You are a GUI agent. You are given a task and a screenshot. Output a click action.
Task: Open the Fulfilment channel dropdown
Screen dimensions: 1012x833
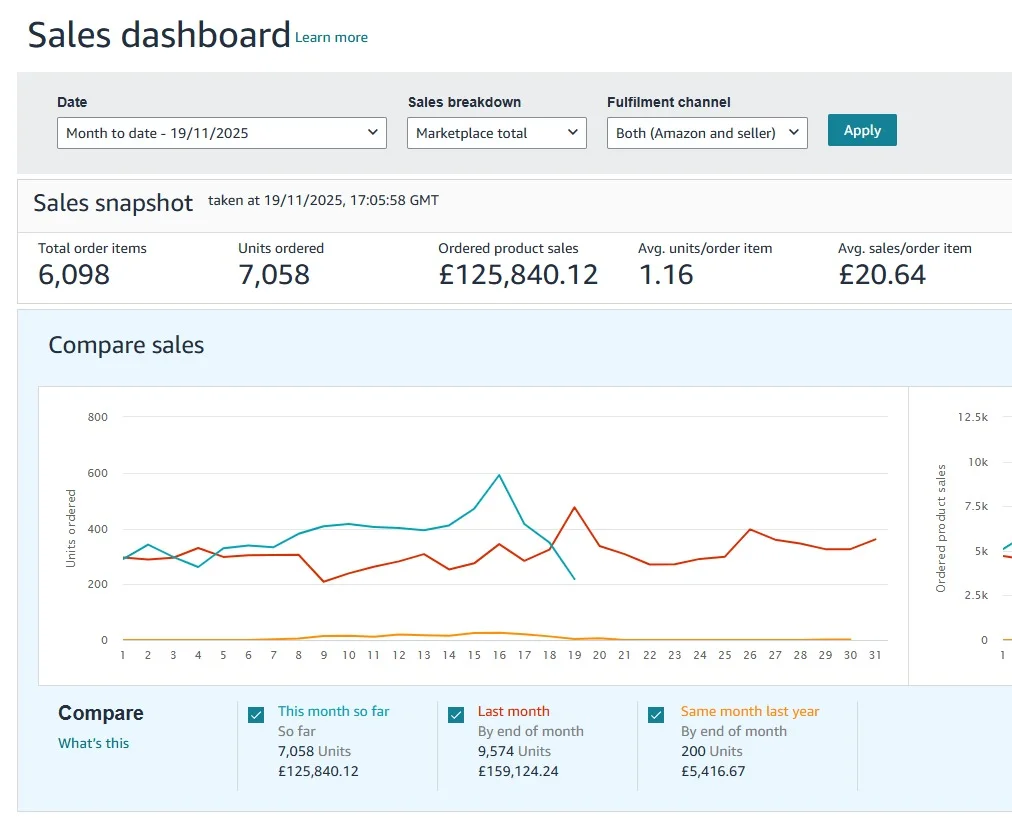point(707,133)
